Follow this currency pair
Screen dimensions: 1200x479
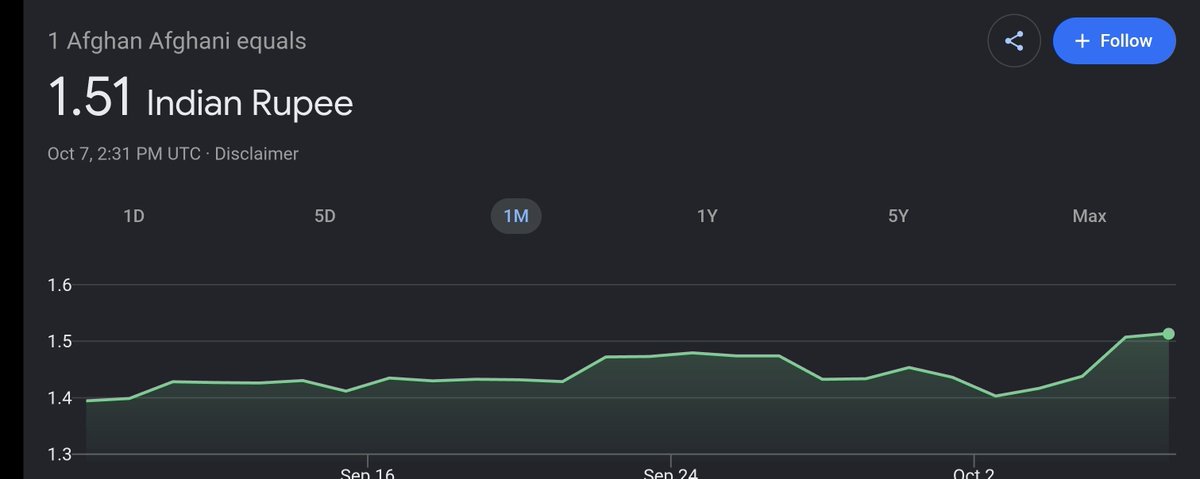(1114, 41)
